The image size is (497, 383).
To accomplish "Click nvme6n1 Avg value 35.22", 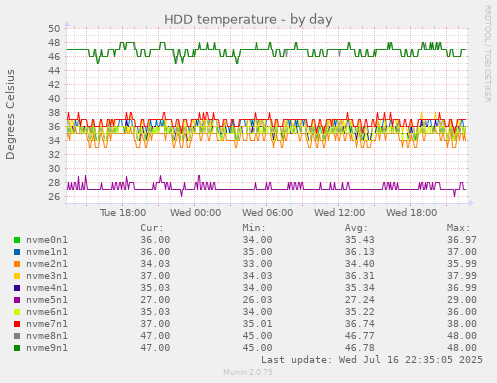I will pyautogui.click(x=359, y=312).
